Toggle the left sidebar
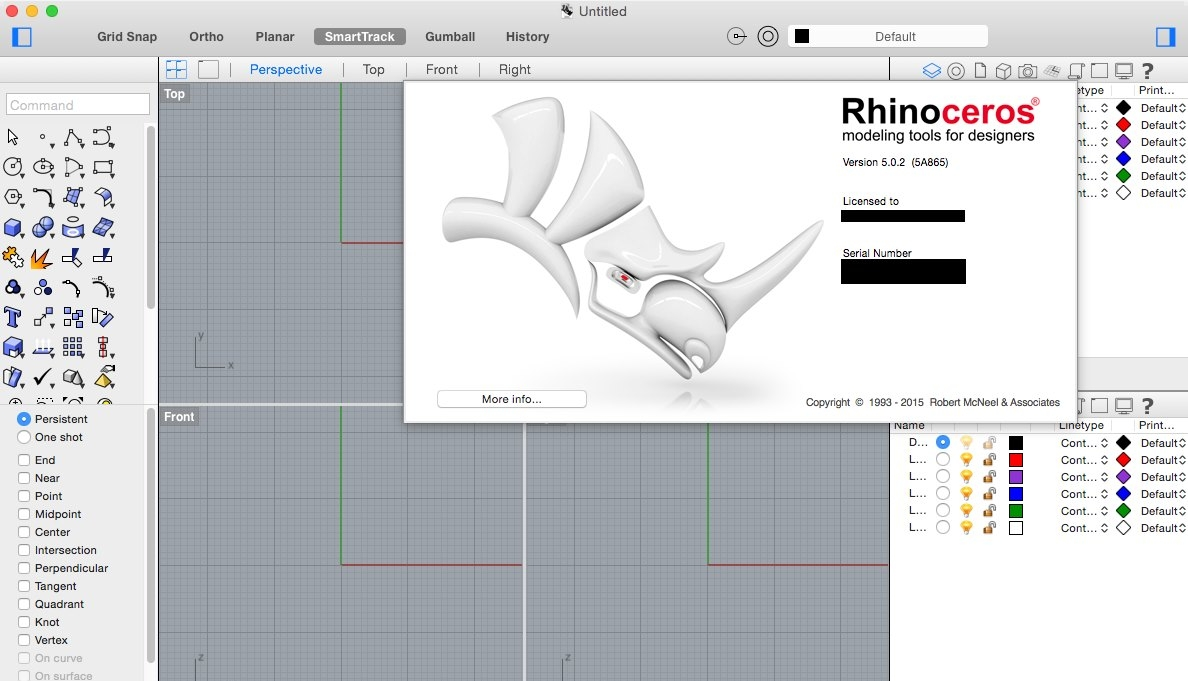 click(22, 36)
